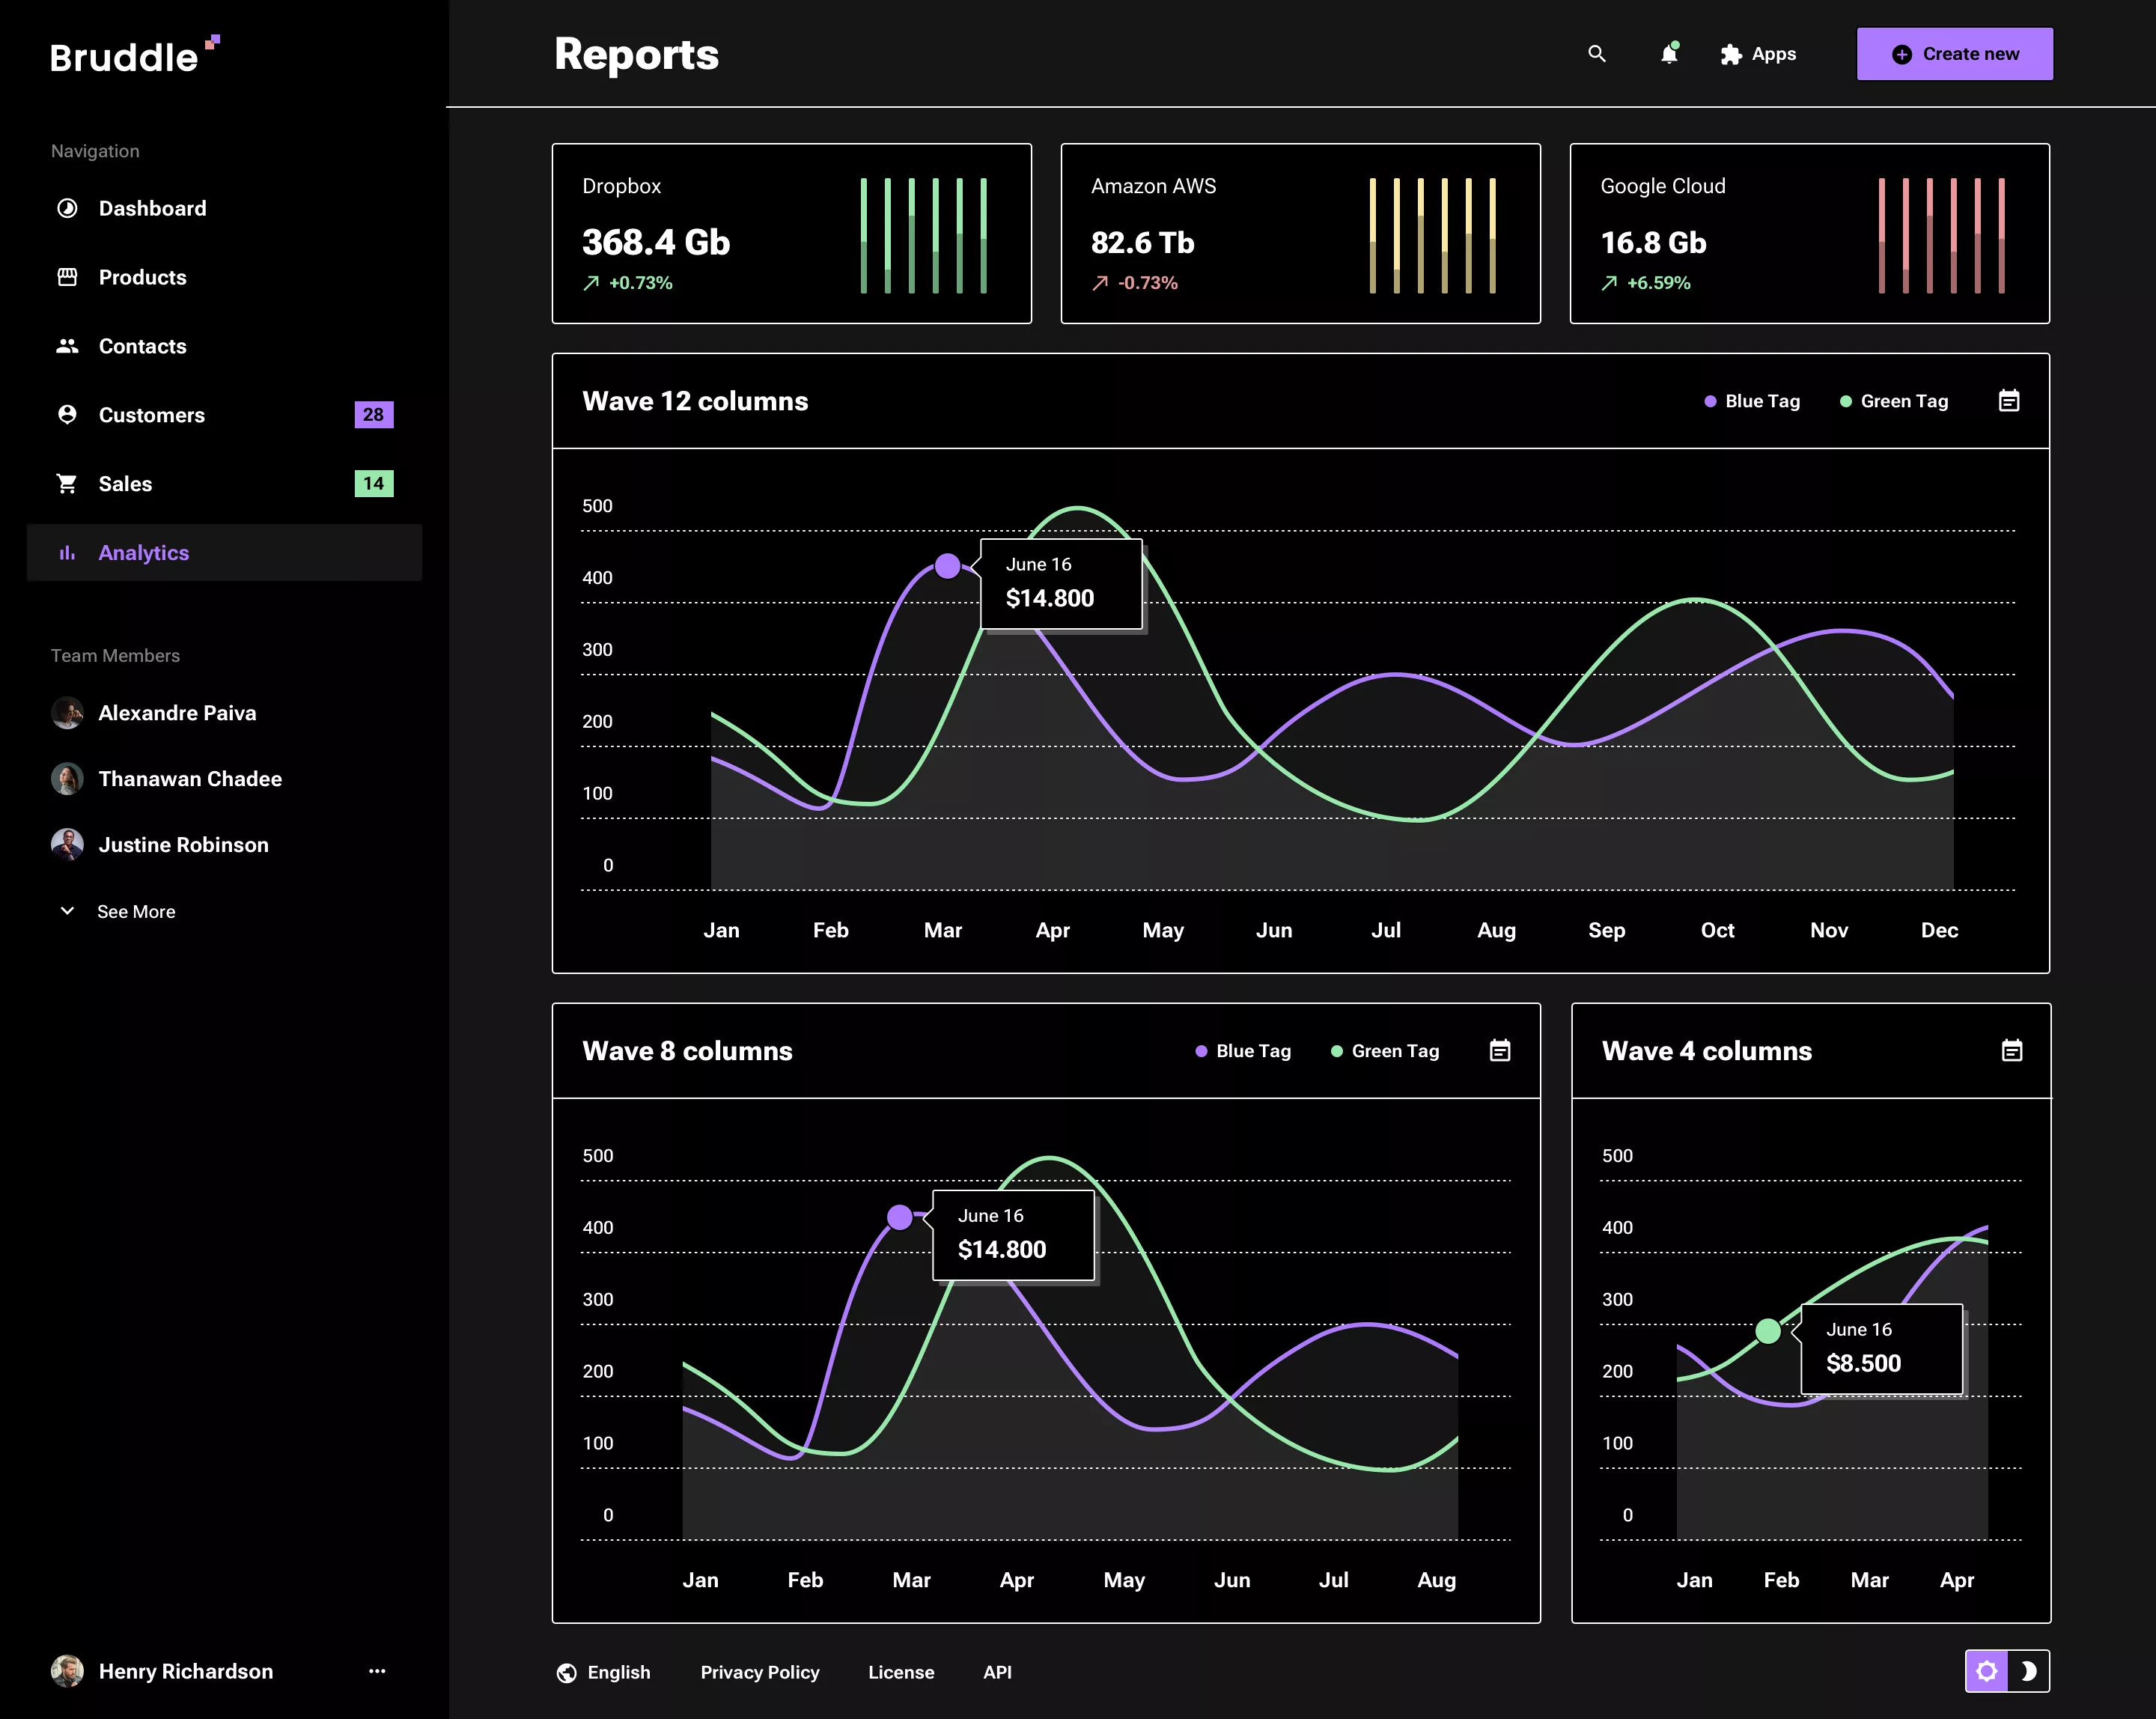Open the calendar icon on Wave 8 columns chart

pyautogui.click(x=1499, y=1050)
